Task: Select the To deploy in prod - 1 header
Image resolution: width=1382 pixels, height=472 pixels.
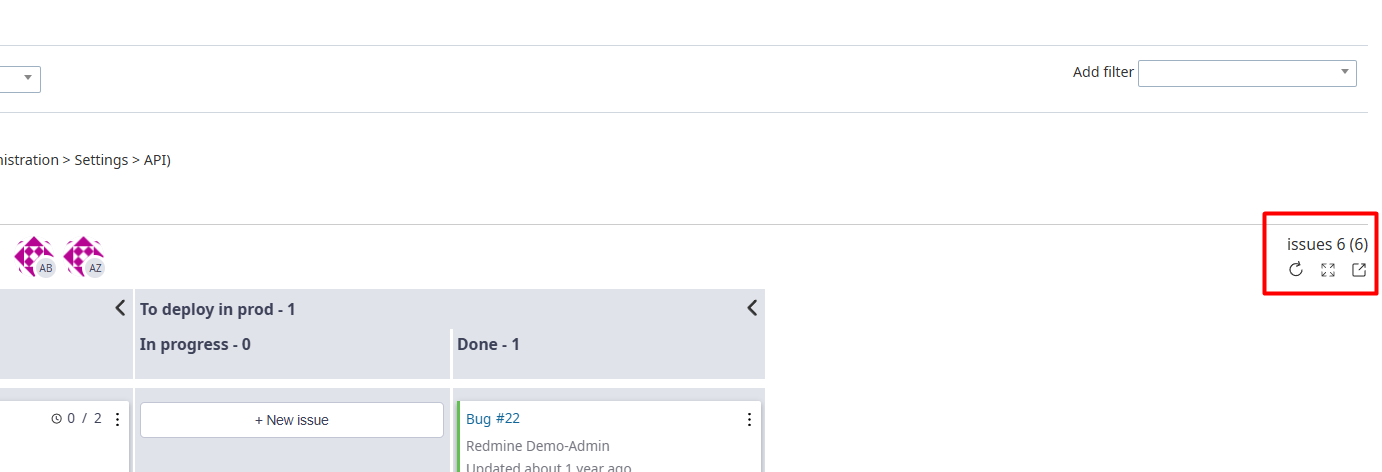Action: (217, 309)
